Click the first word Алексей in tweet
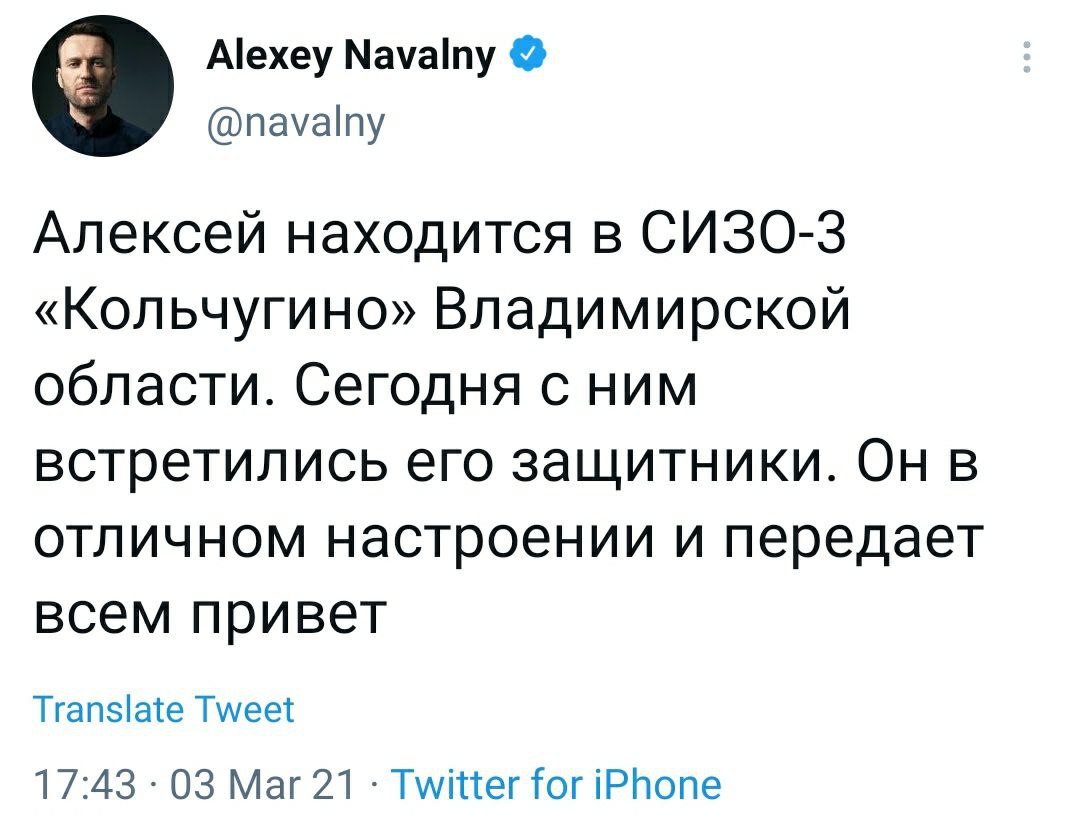Viewport: 1080px width, 834px height. (x=149, y=231)
